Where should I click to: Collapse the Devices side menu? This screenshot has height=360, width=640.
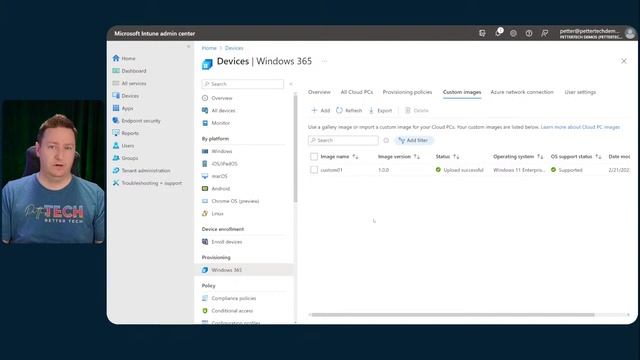291,84
